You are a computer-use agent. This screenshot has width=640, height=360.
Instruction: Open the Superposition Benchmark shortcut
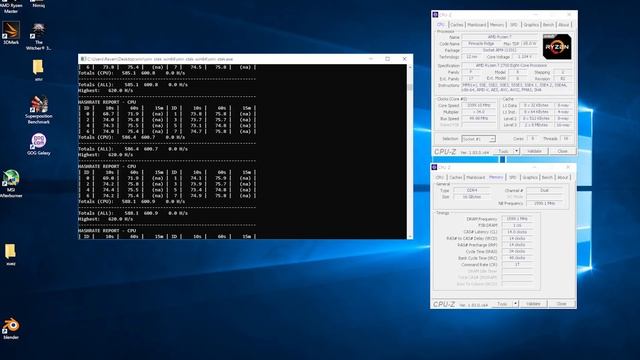coord(39,109)
